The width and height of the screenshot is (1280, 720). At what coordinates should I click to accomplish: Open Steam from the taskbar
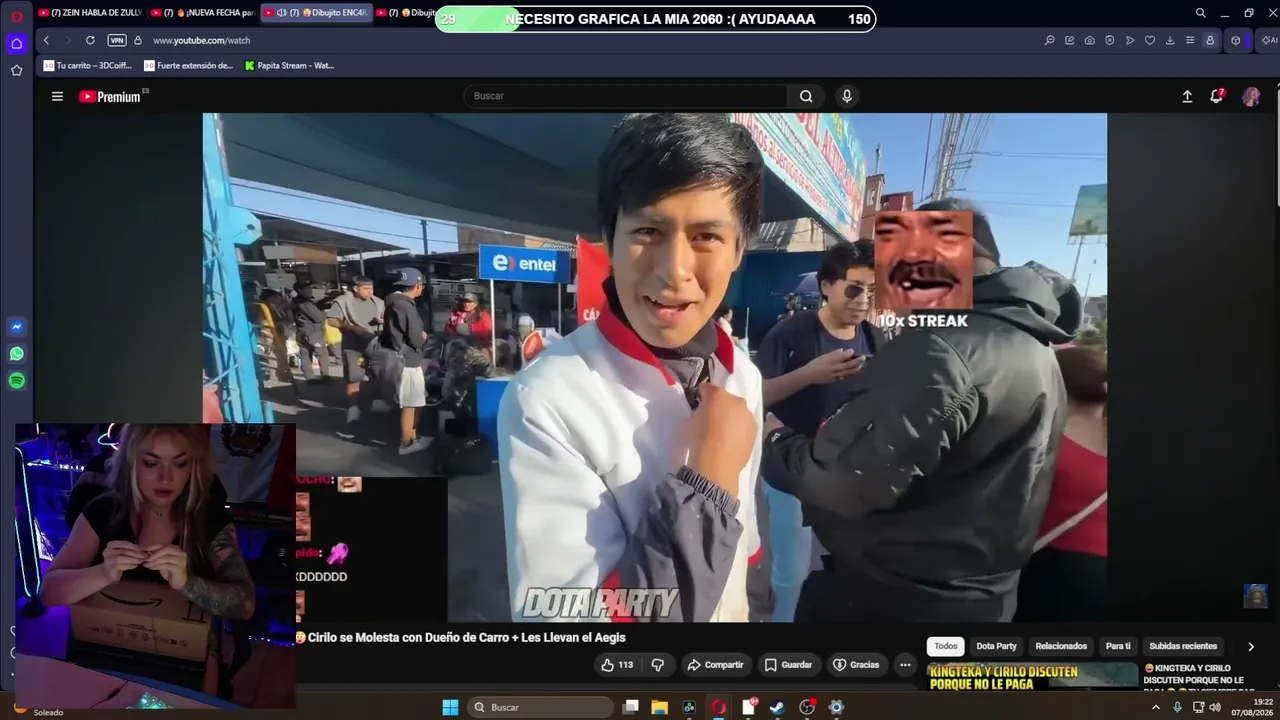pos(776,707)
